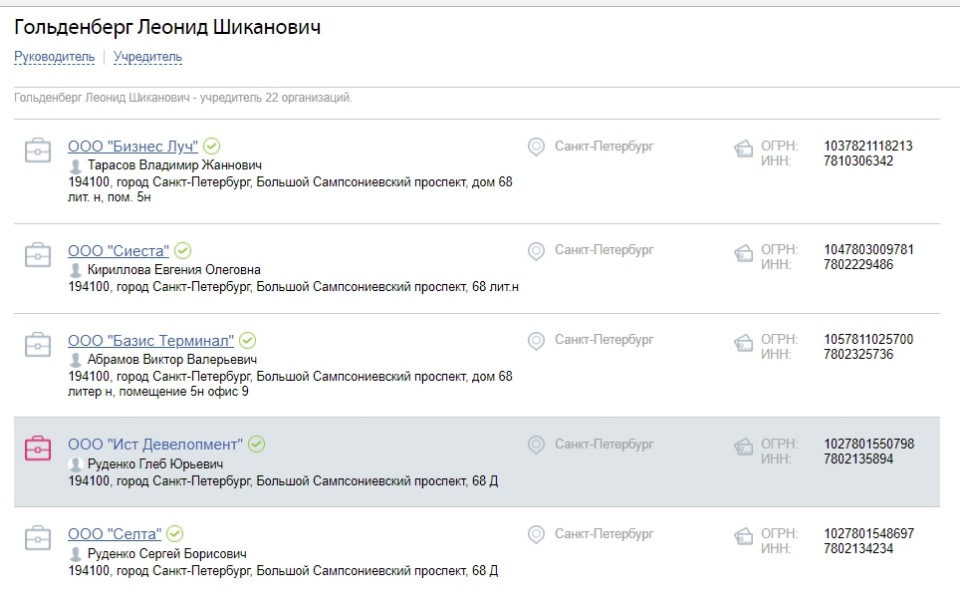Viewport: 960px width, 595px height.
Task: Click the briefcase icon beside ООО "Селта"
Action: pos(37,538)
